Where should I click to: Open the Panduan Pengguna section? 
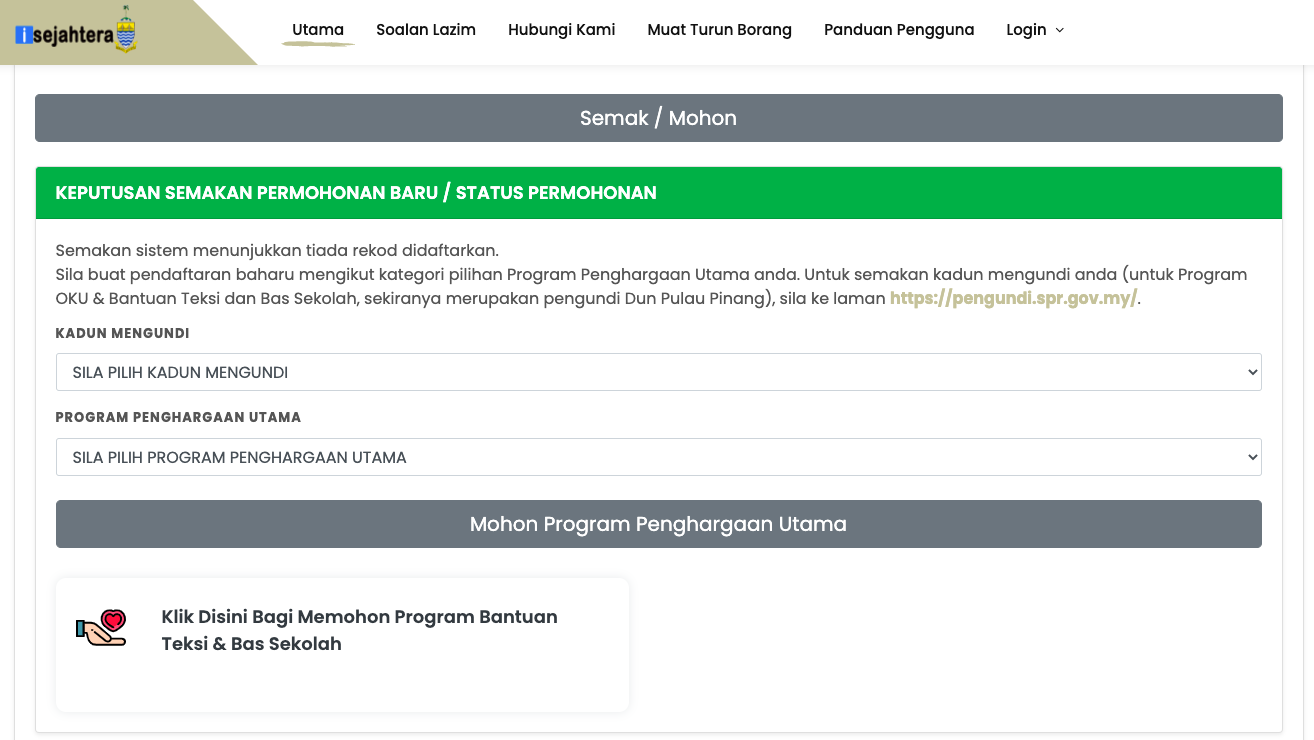coord(898,29)
